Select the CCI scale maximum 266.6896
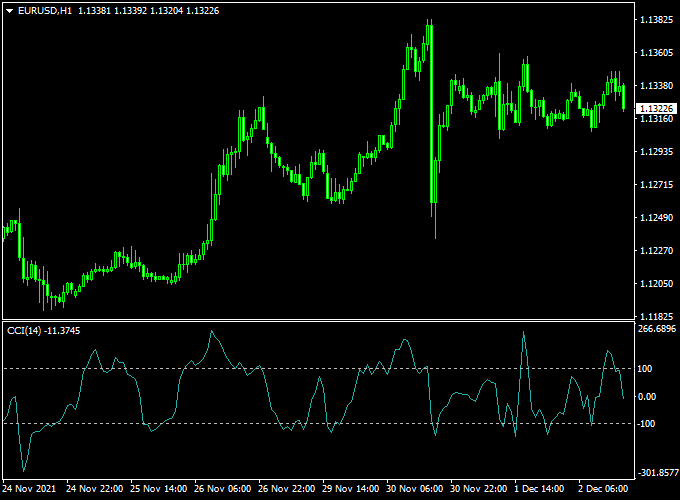Viewport: 680px width, 500px height. click(657, 329)
